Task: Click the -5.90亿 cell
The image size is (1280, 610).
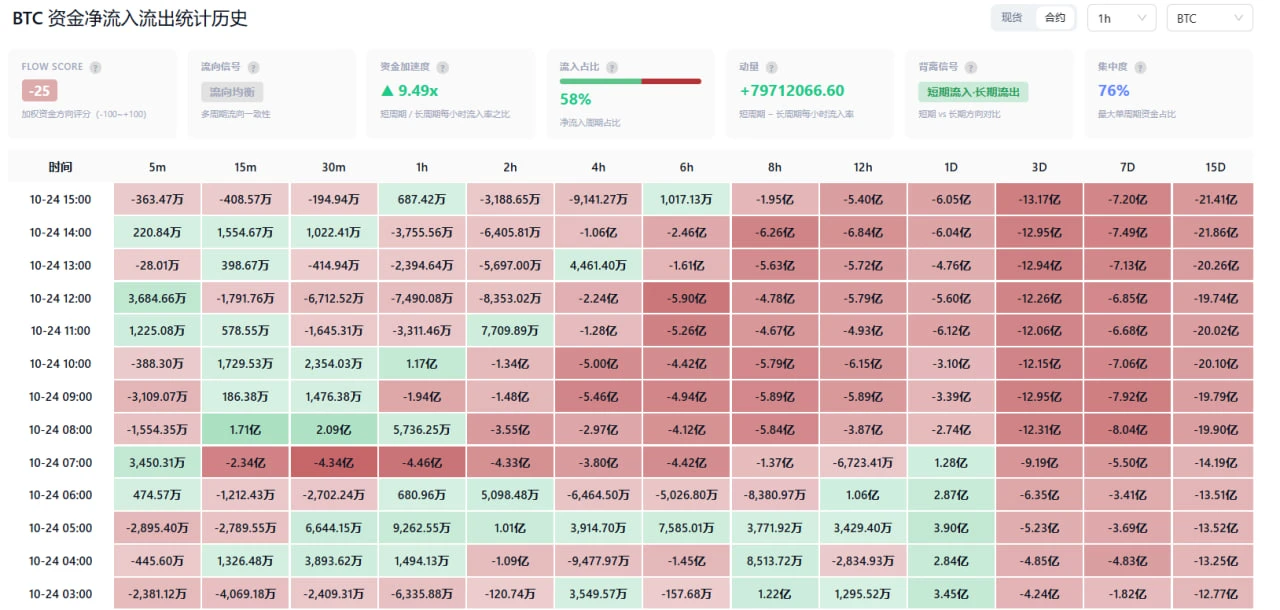Action: click(687, 298)
